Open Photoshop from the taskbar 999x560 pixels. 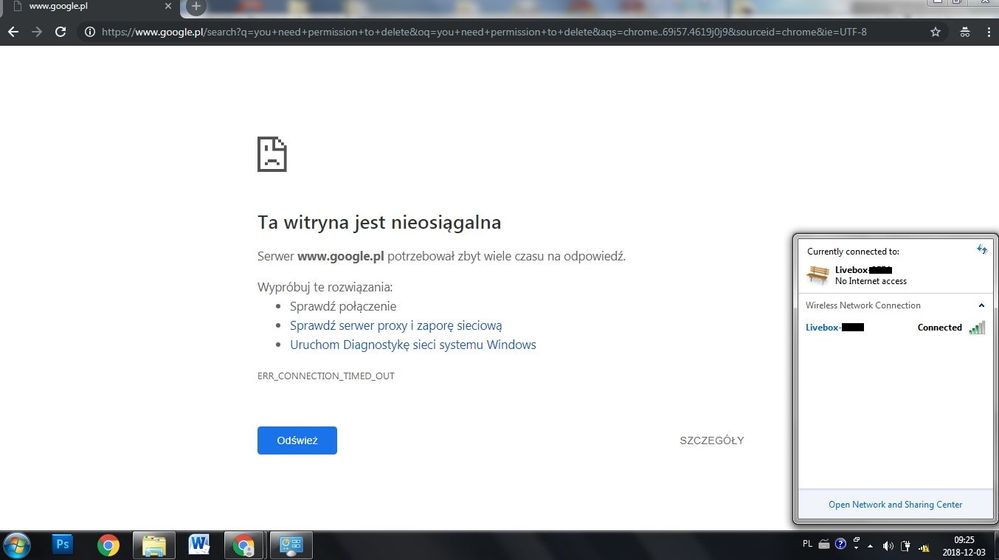(x=62, y=545)
